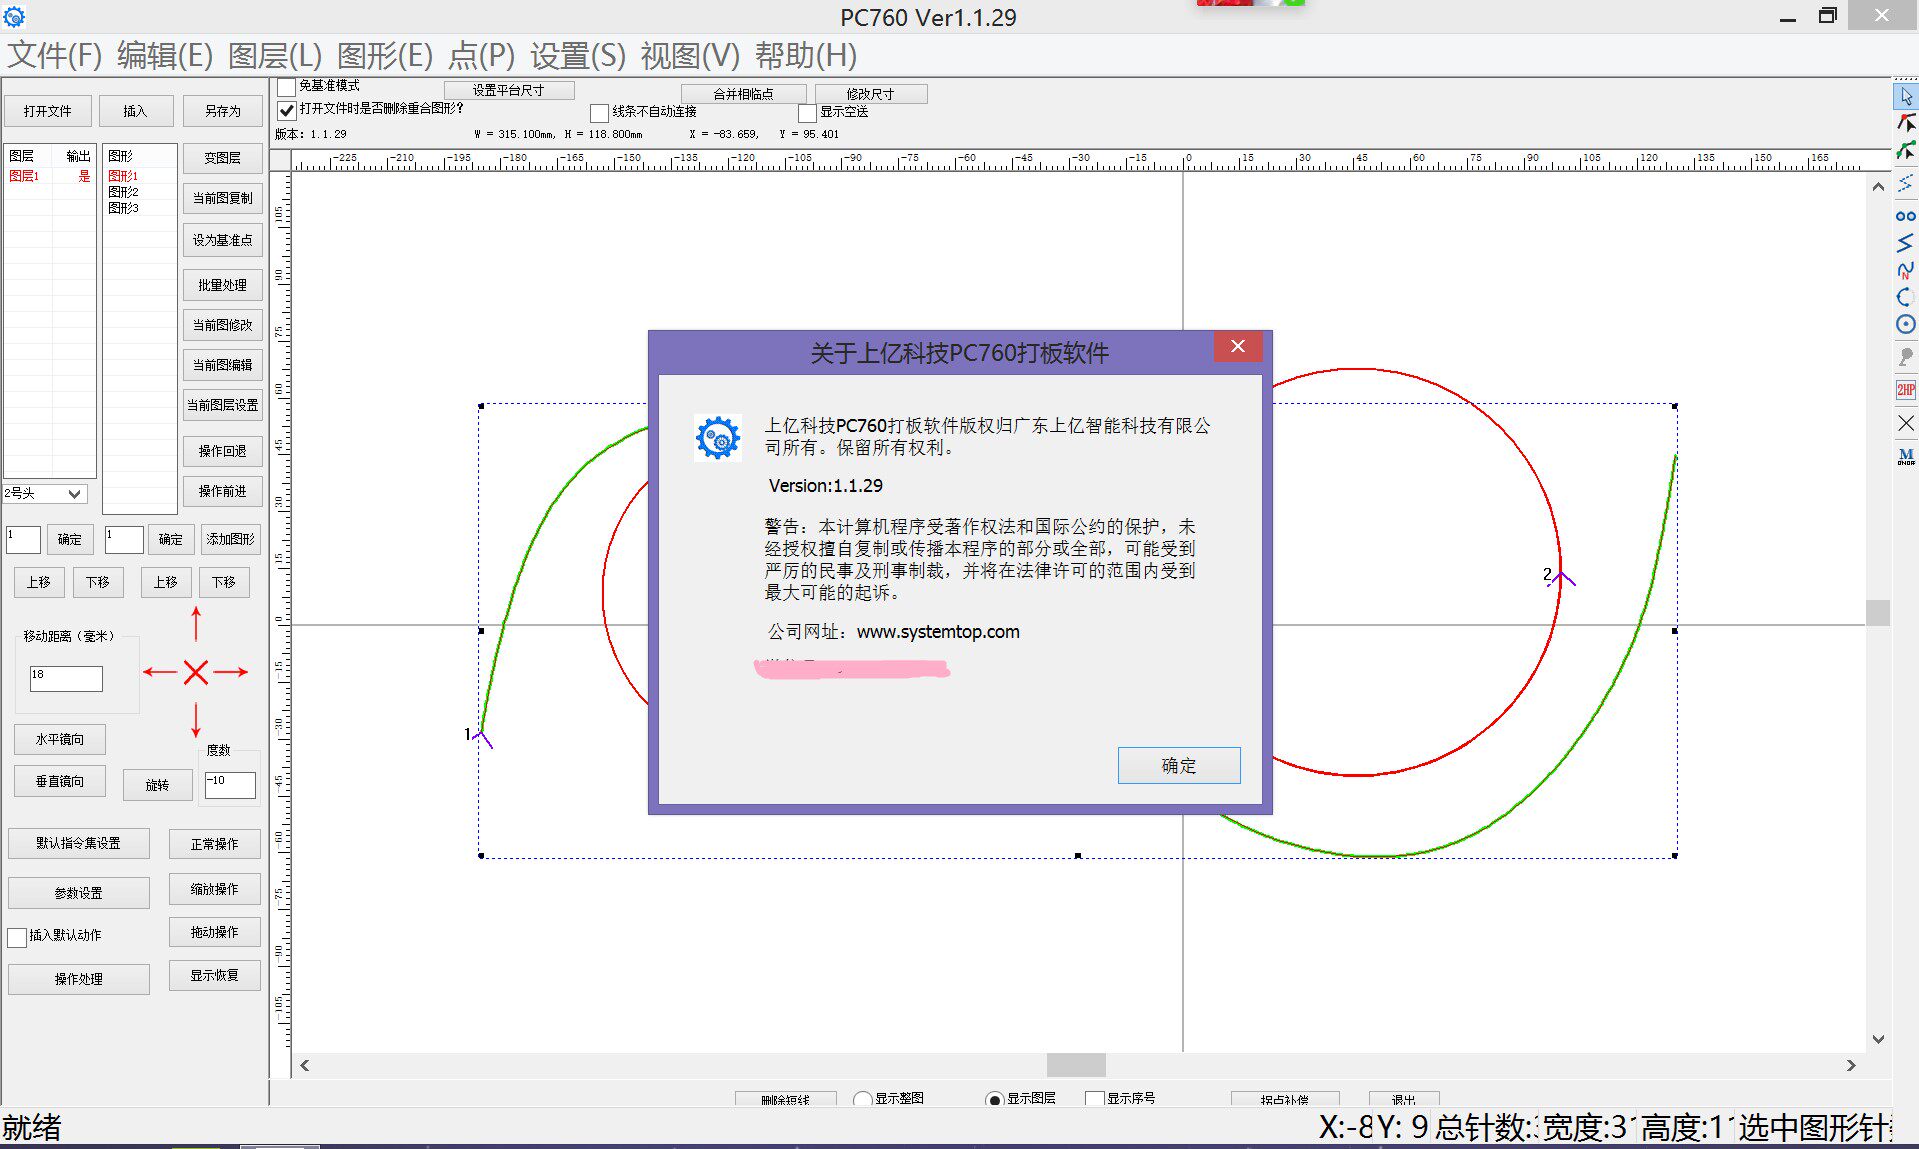Select the N curve stitch tool

point(1906,270)
